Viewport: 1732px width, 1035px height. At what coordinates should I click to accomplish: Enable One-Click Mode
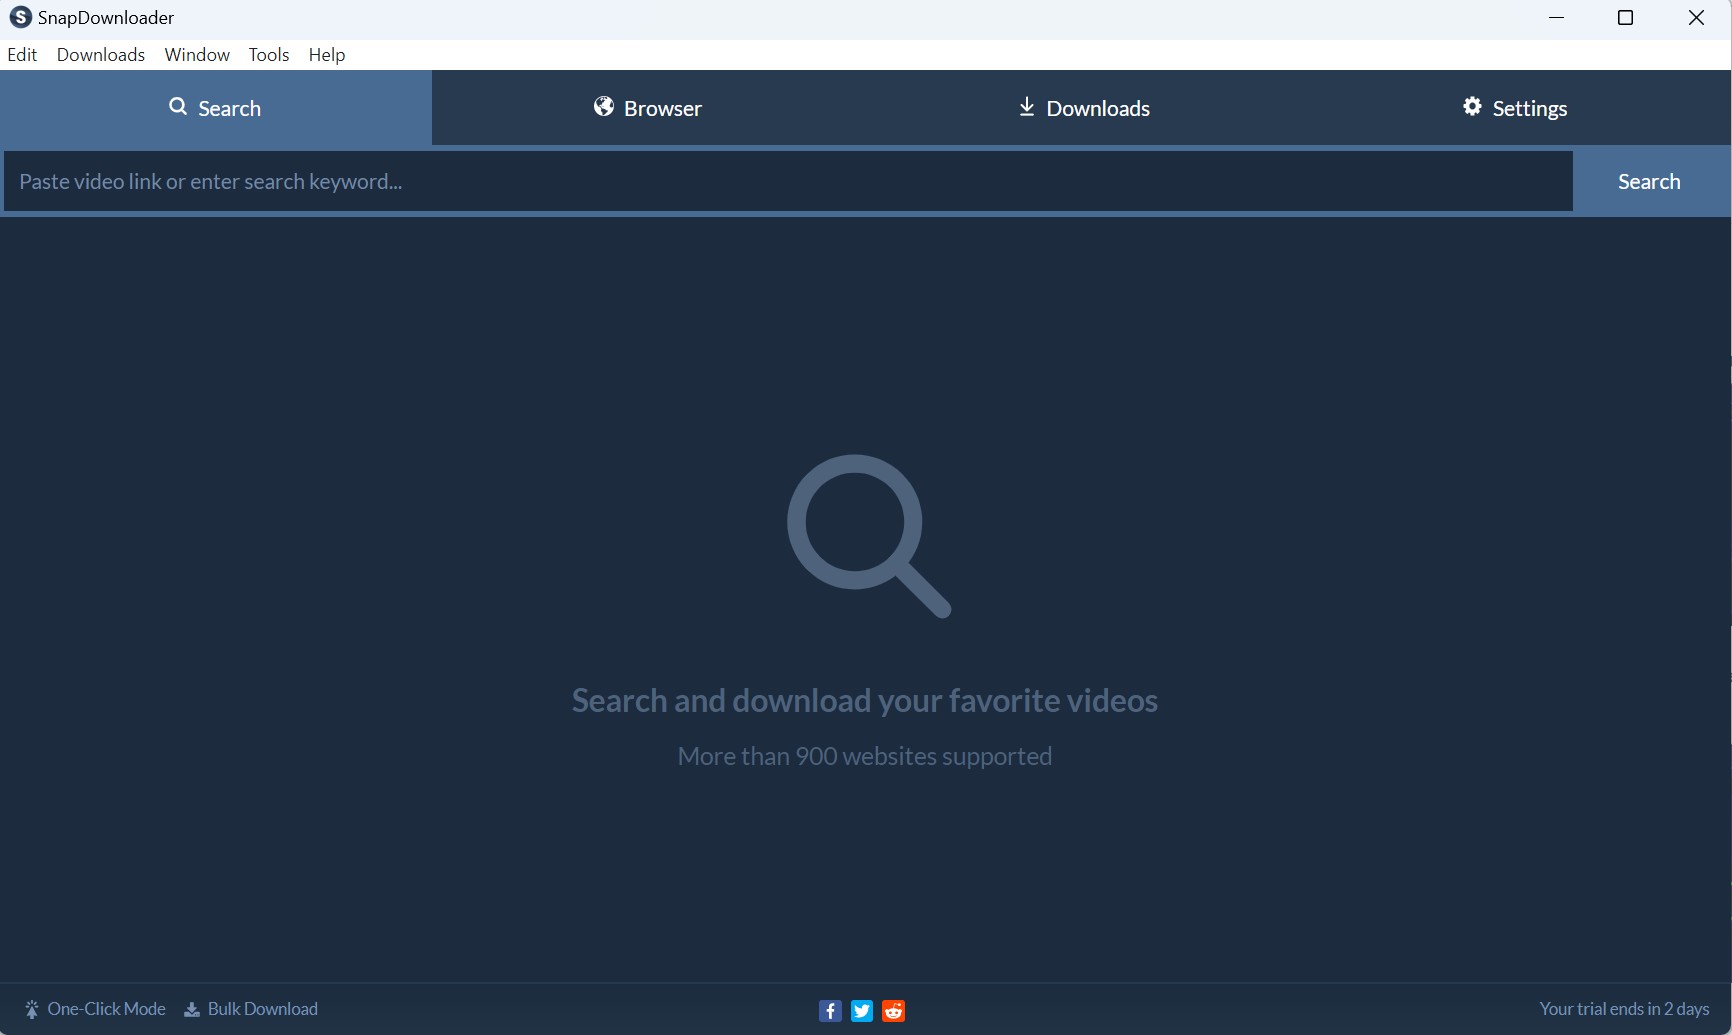pos(95,1009)
